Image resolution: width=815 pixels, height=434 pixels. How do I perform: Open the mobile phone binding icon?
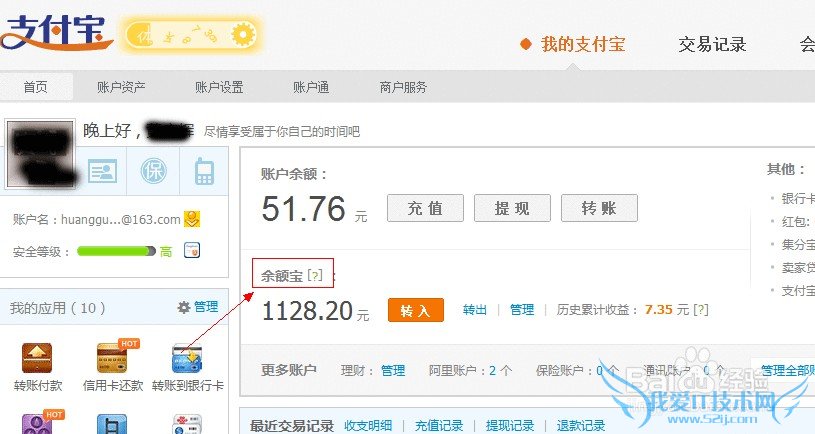pos(204,171)
